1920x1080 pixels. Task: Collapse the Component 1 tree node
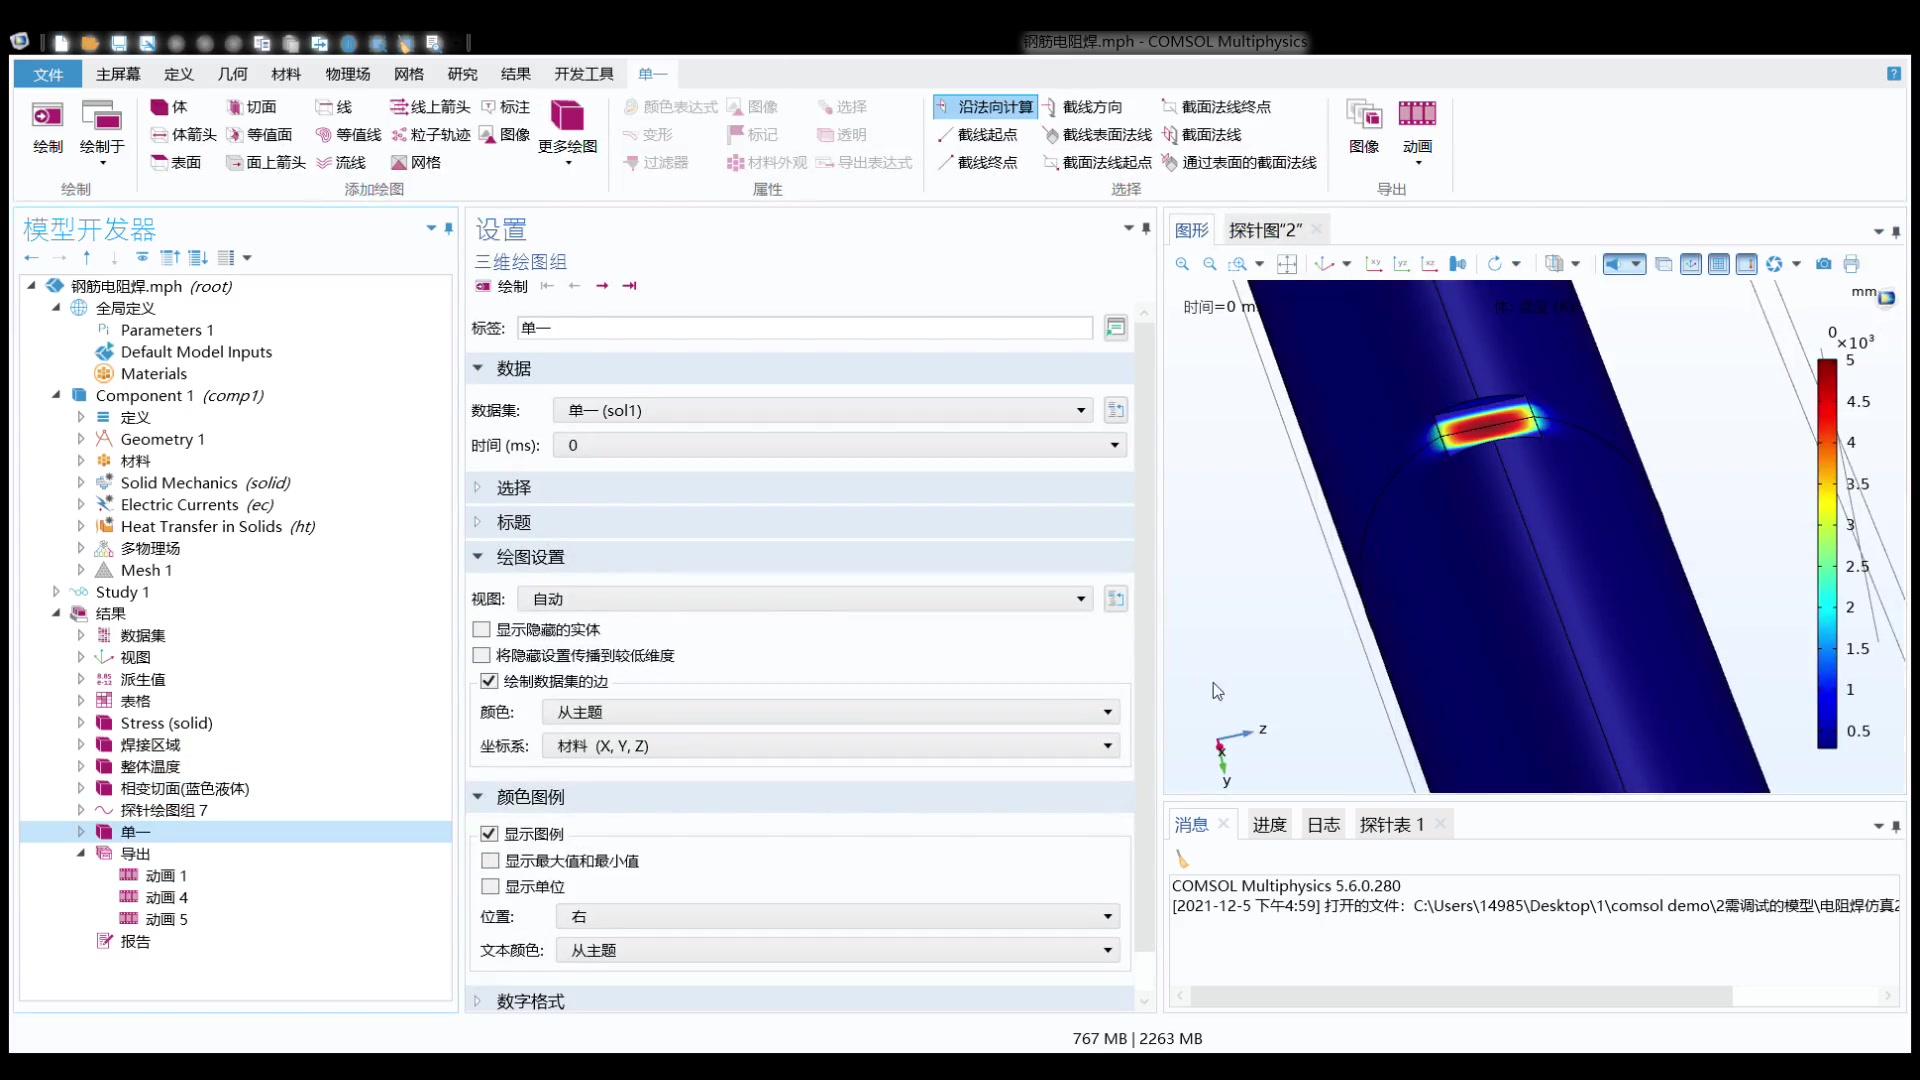tap(55, 395)
